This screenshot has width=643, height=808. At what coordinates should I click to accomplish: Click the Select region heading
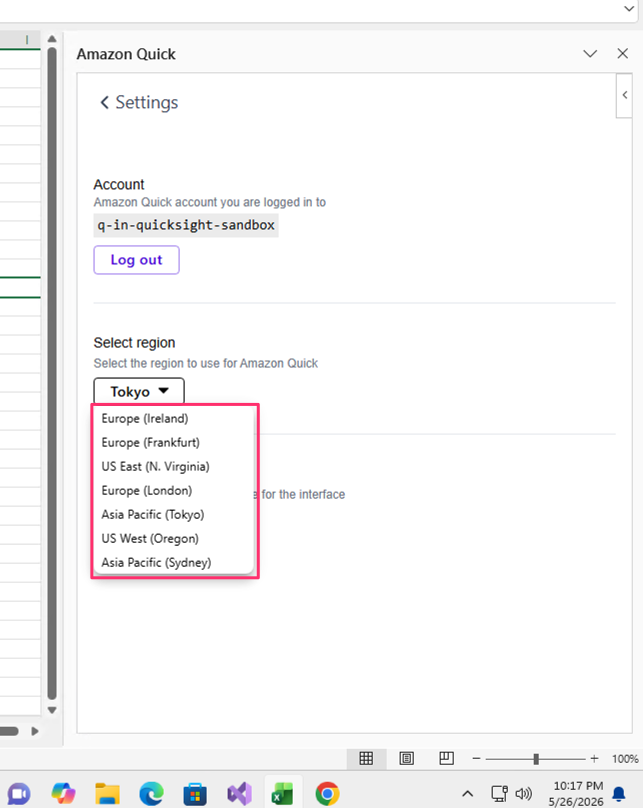tap(134, 343)
